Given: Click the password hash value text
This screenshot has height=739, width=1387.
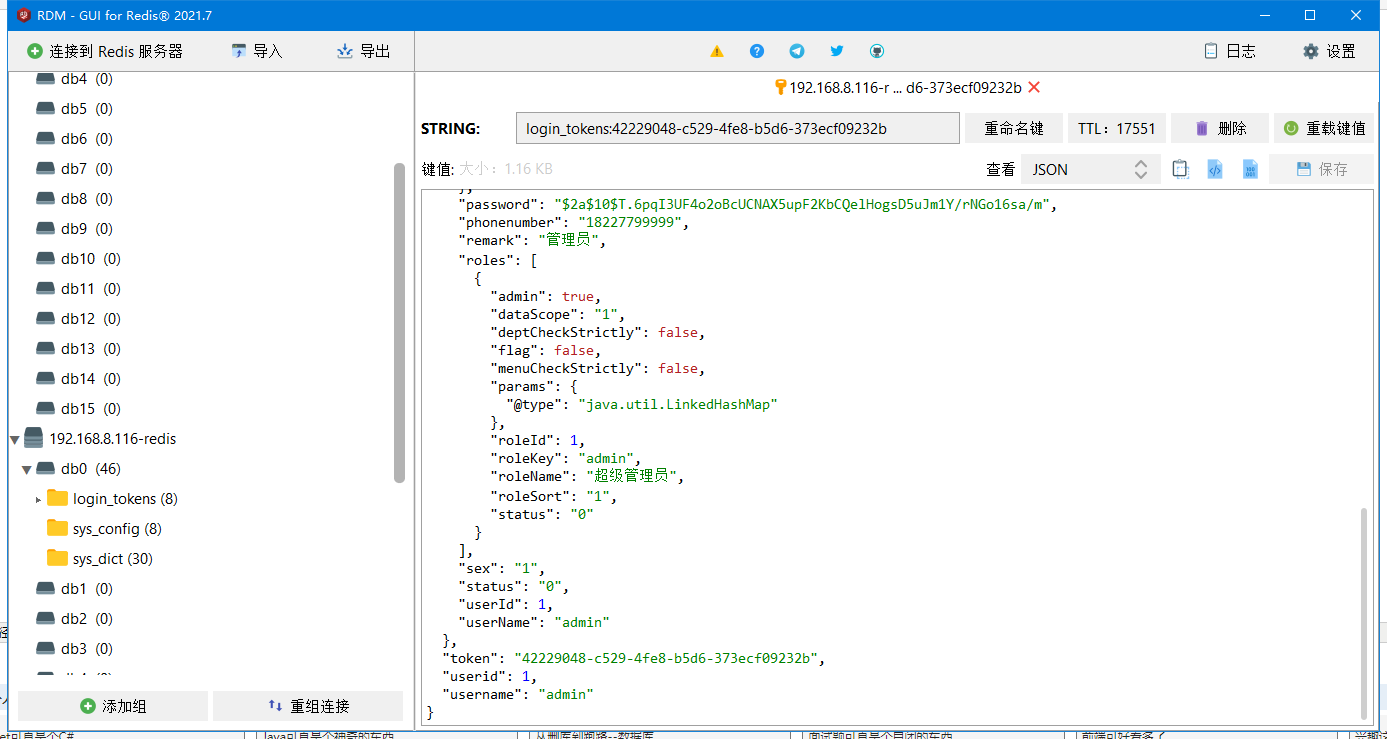Looking at the screenshot, I should (x=803, y=204).
